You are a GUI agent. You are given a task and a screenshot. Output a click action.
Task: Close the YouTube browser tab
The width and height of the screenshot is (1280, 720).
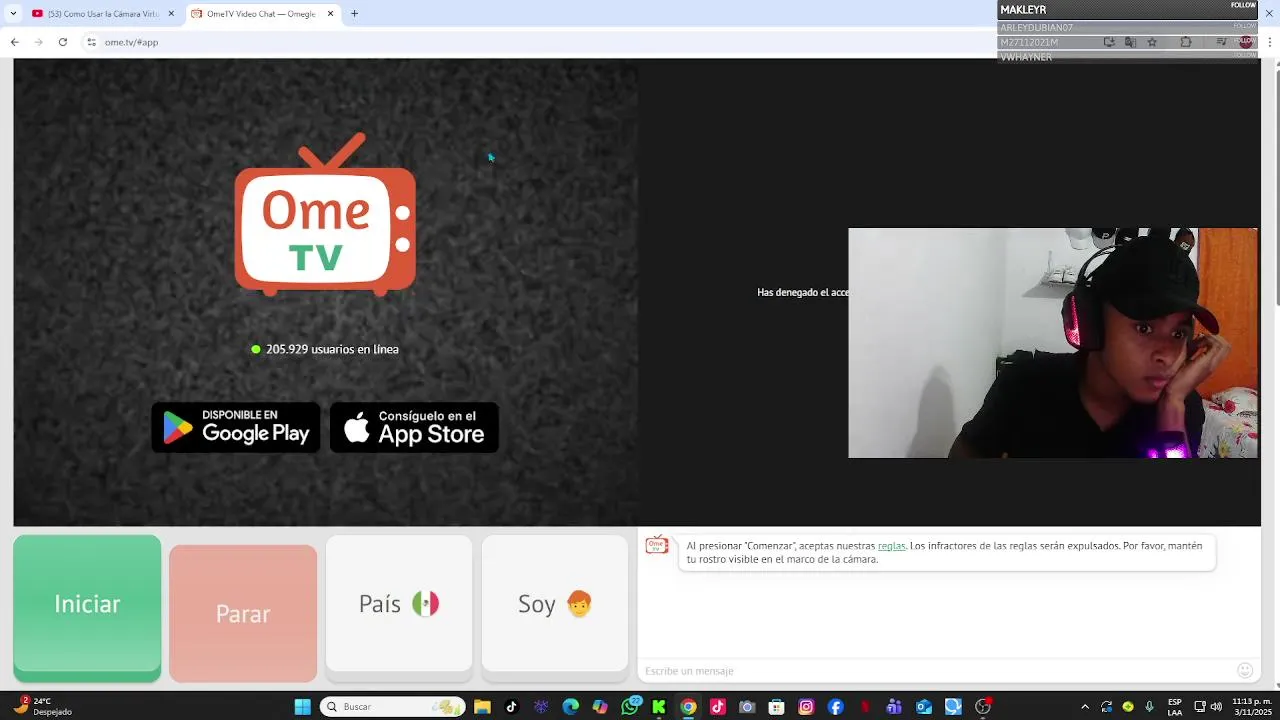pyautogui.click(x=171, y=14)
